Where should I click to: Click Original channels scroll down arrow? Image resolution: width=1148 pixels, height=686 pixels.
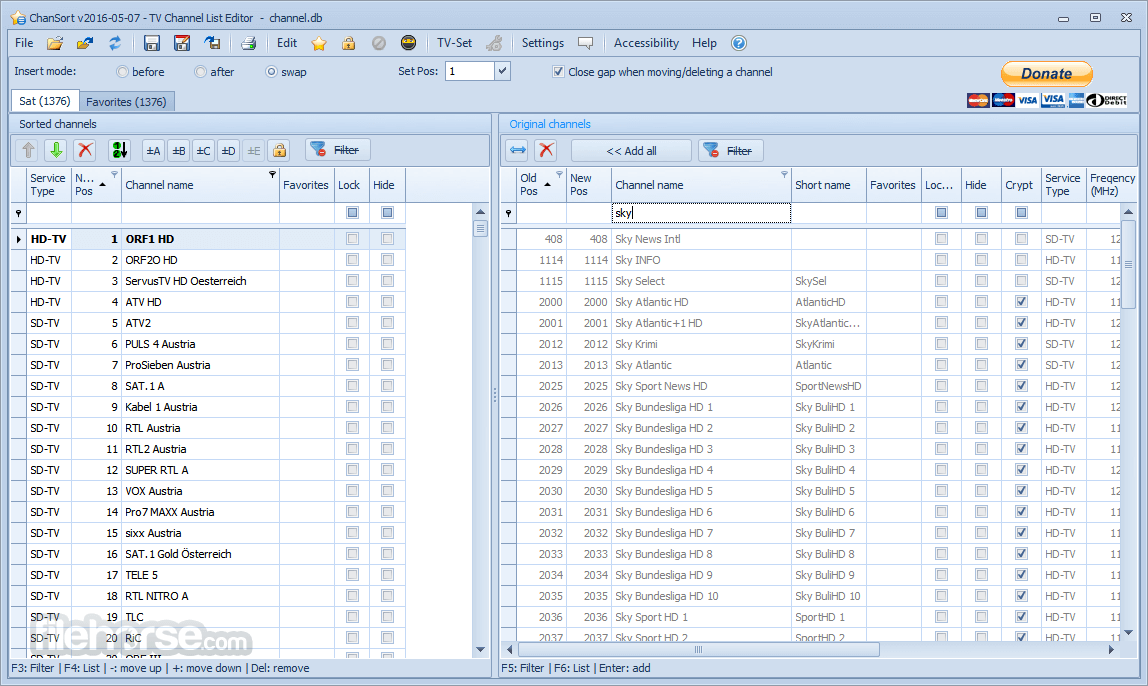(1128, 633)
